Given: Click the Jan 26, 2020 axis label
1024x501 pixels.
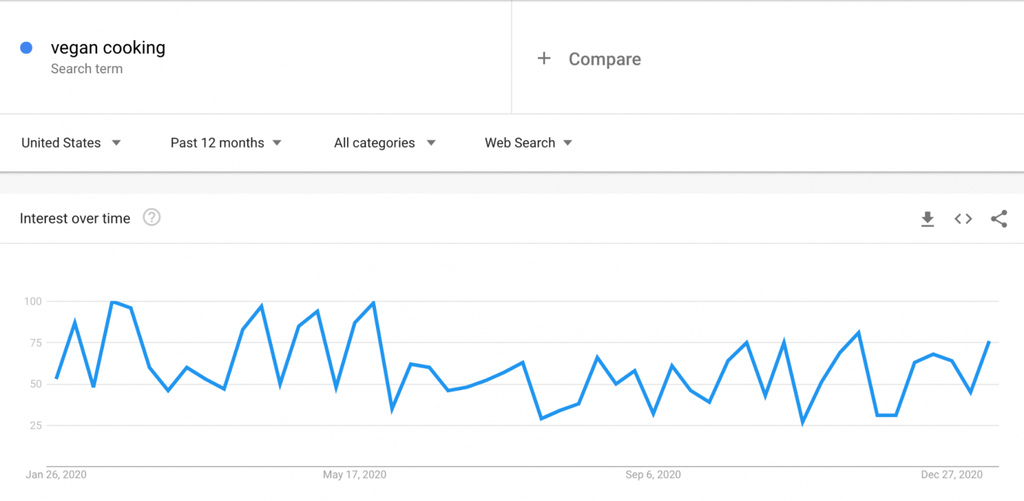Looking at the screenshot, I should (x=56, y=475).
